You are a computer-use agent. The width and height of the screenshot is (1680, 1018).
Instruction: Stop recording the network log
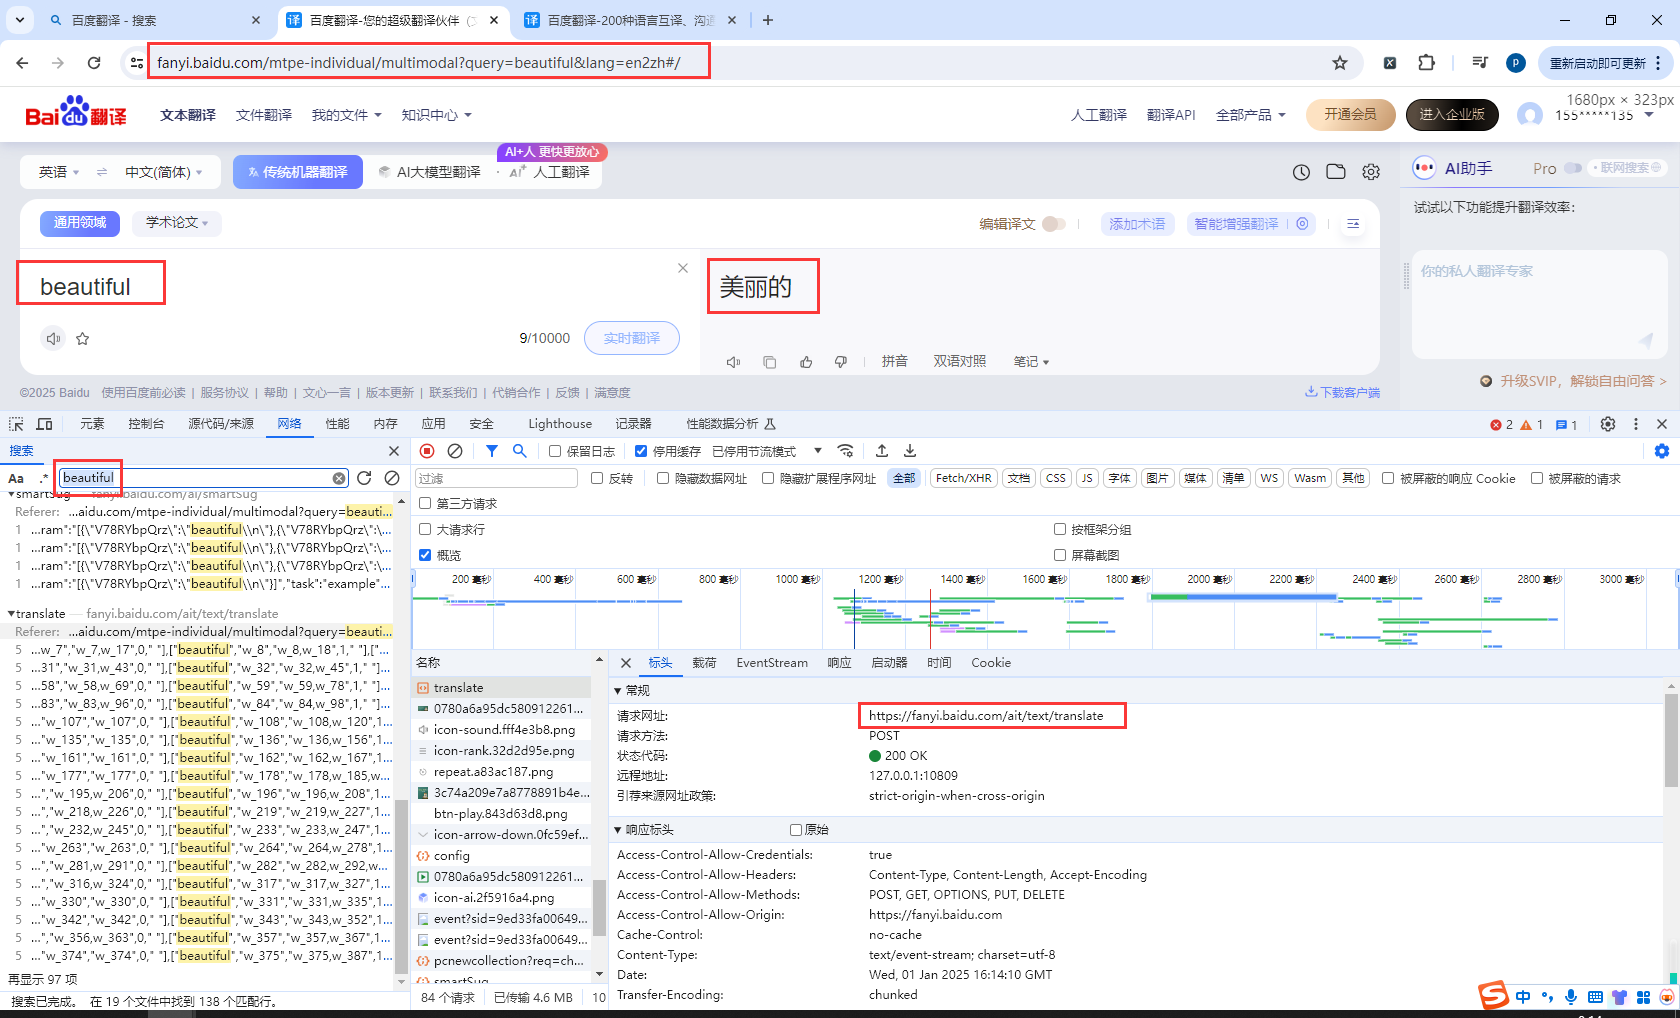427,451
